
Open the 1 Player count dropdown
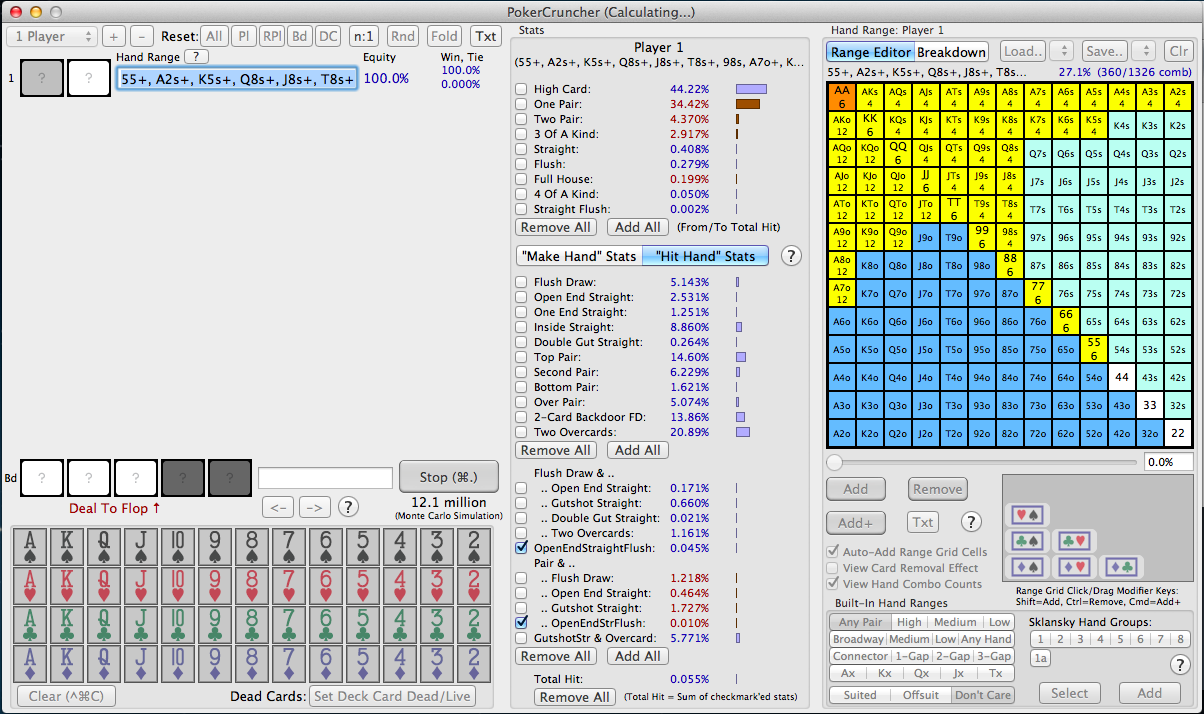52,36
